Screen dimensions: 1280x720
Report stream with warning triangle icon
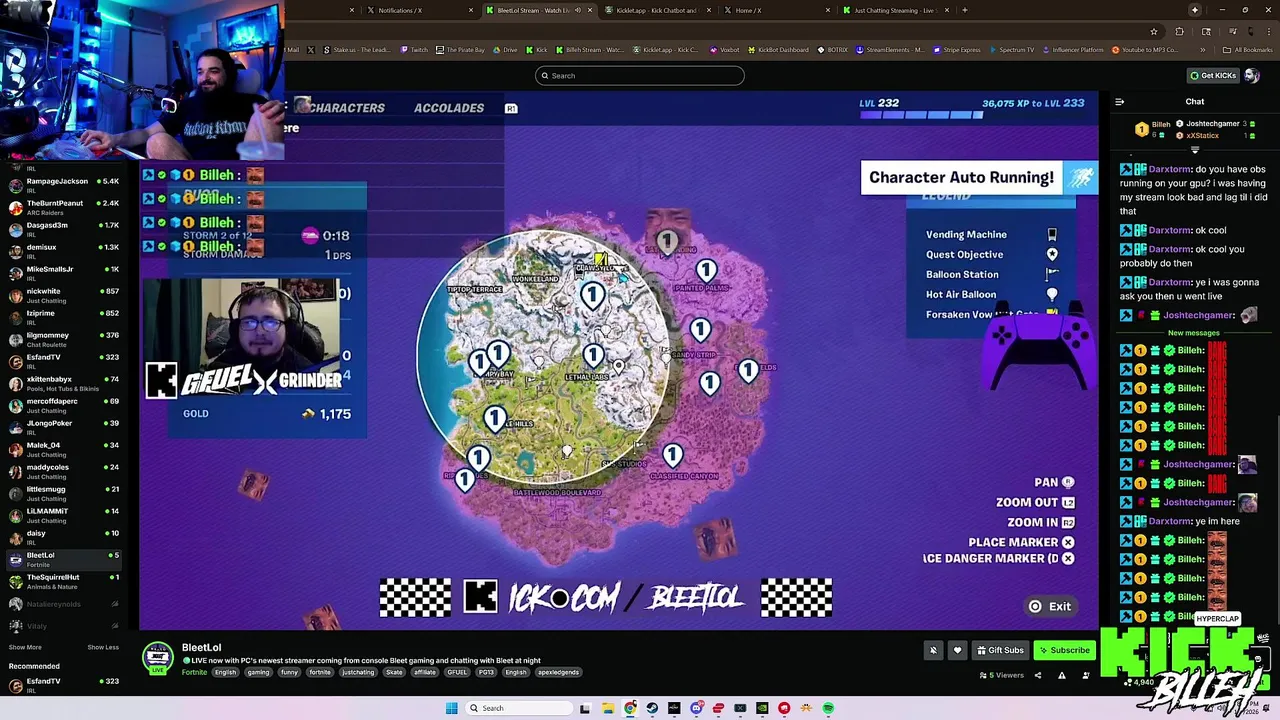[x=1061, y=675]
